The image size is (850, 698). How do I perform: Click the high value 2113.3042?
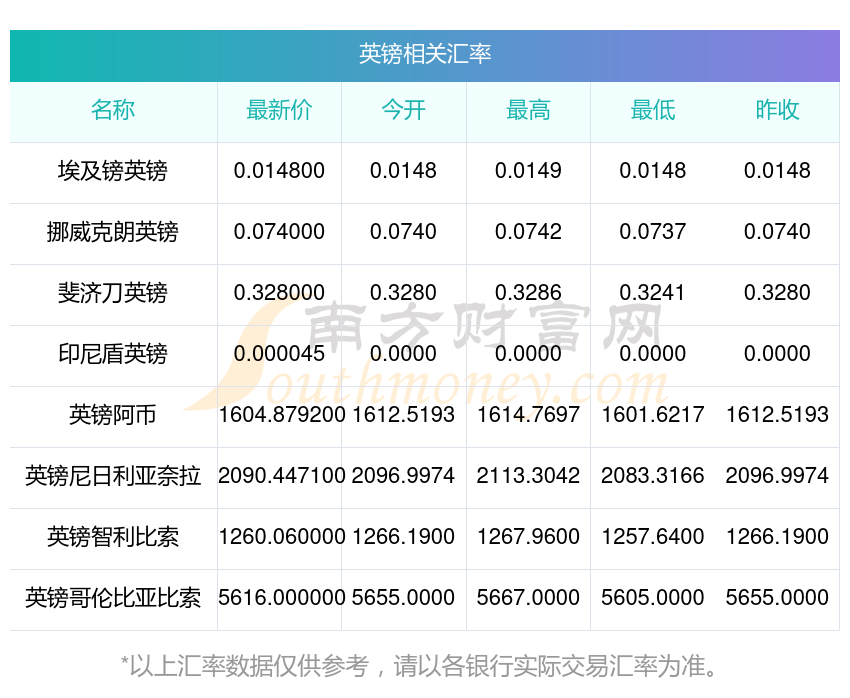click(528, 476)
